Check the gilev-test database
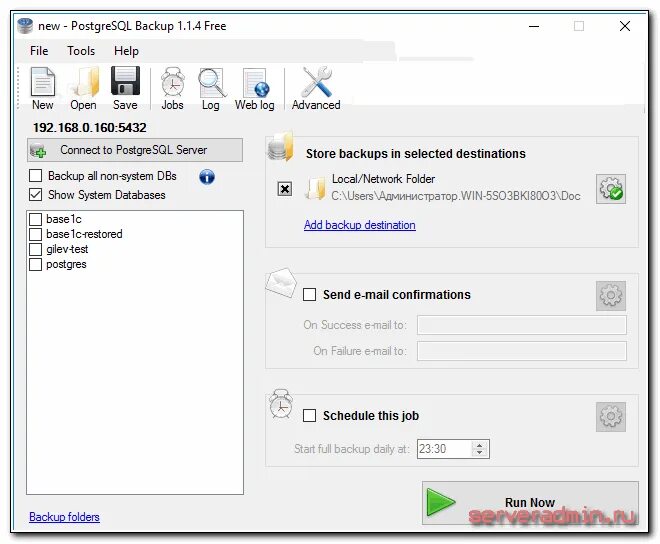The image size is (660, 544). (x=35, y=249)
